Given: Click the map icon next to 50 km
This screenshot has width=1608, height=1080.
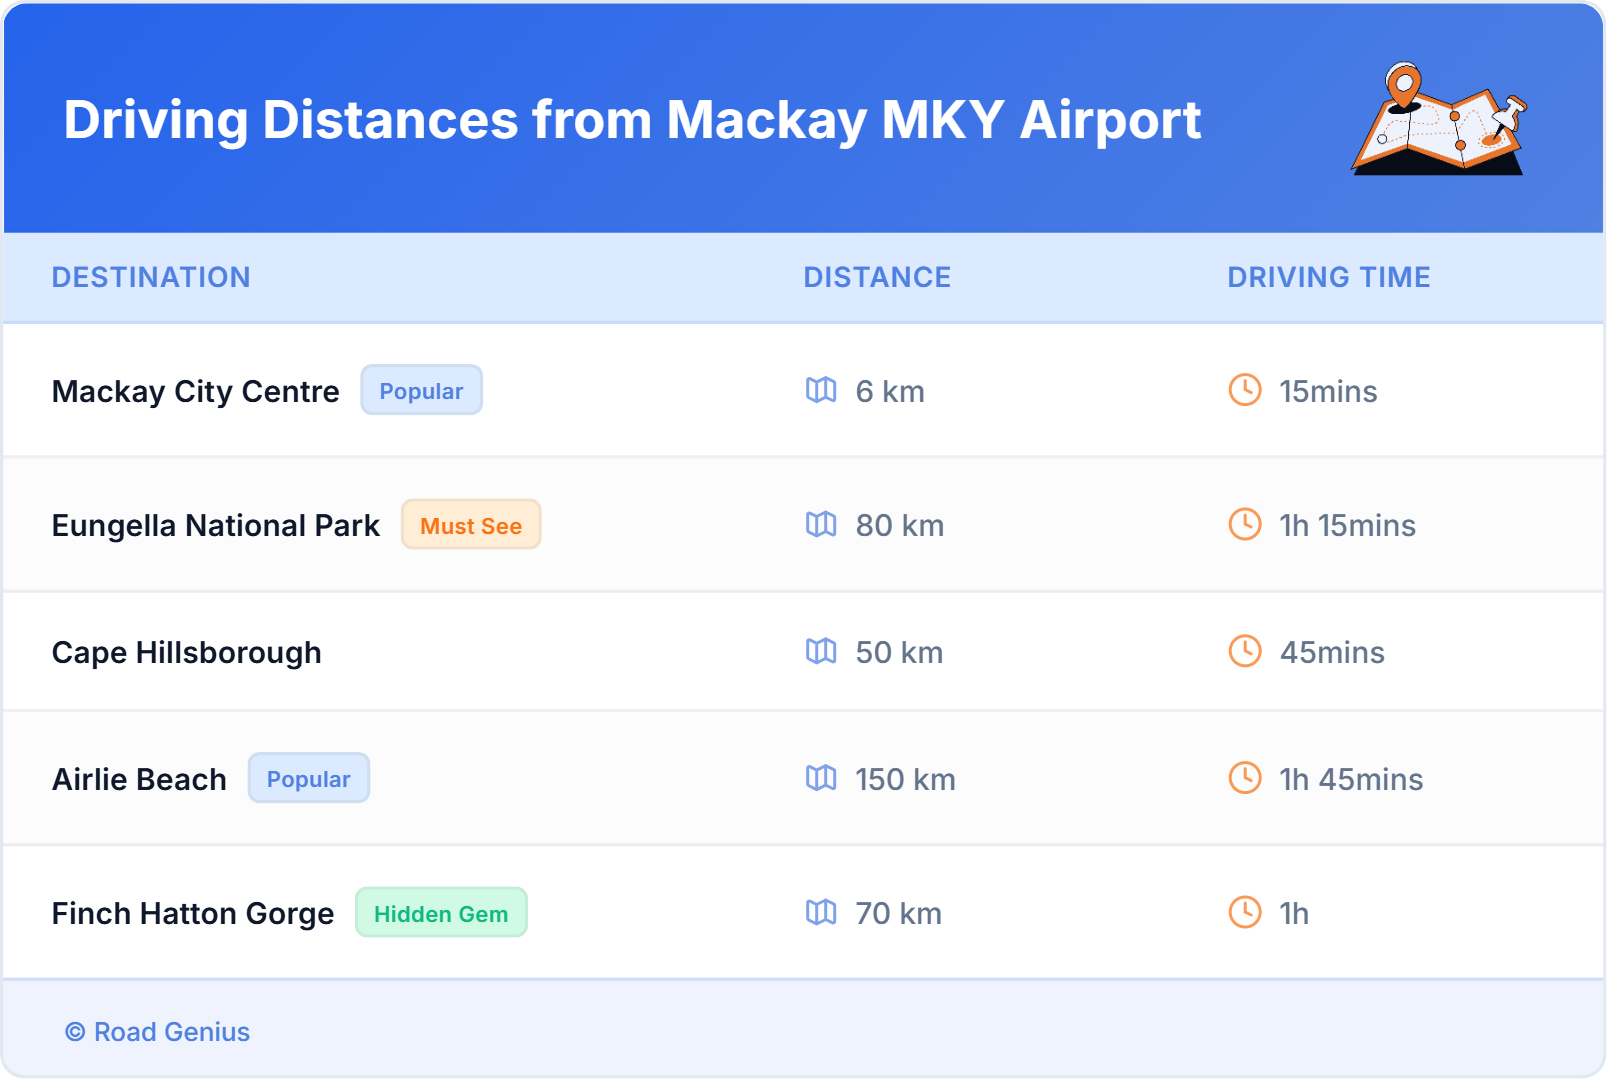Looking at the screenshot, I should pos(822,652).
